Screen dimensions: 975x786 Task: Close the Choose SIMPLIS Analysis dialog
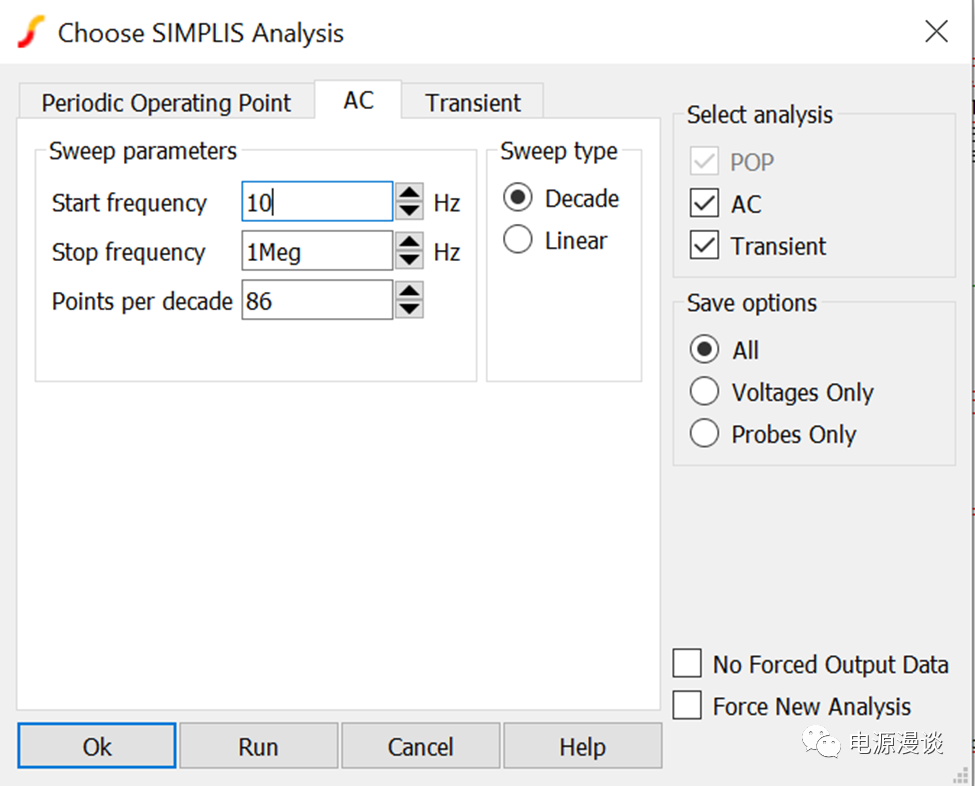point(936,32)
